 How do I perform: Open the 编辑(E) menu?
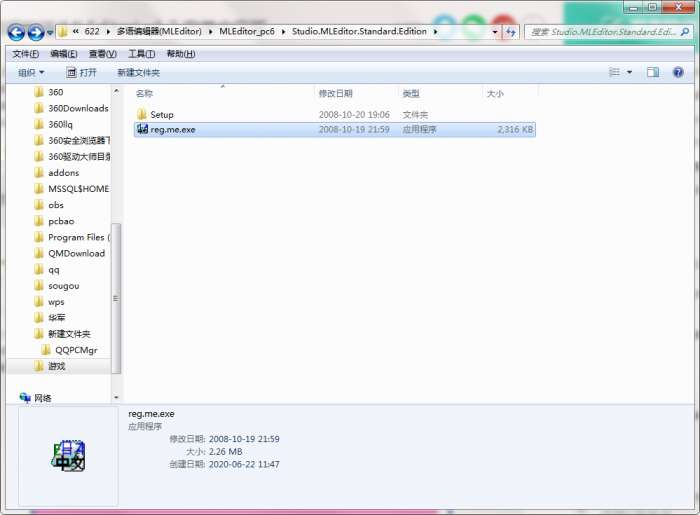point(64,54)
